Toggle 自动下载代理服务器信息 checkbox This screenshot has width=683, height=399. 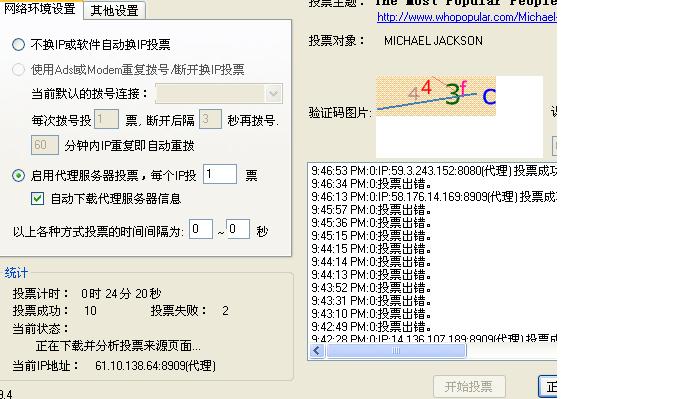point(37,199)
